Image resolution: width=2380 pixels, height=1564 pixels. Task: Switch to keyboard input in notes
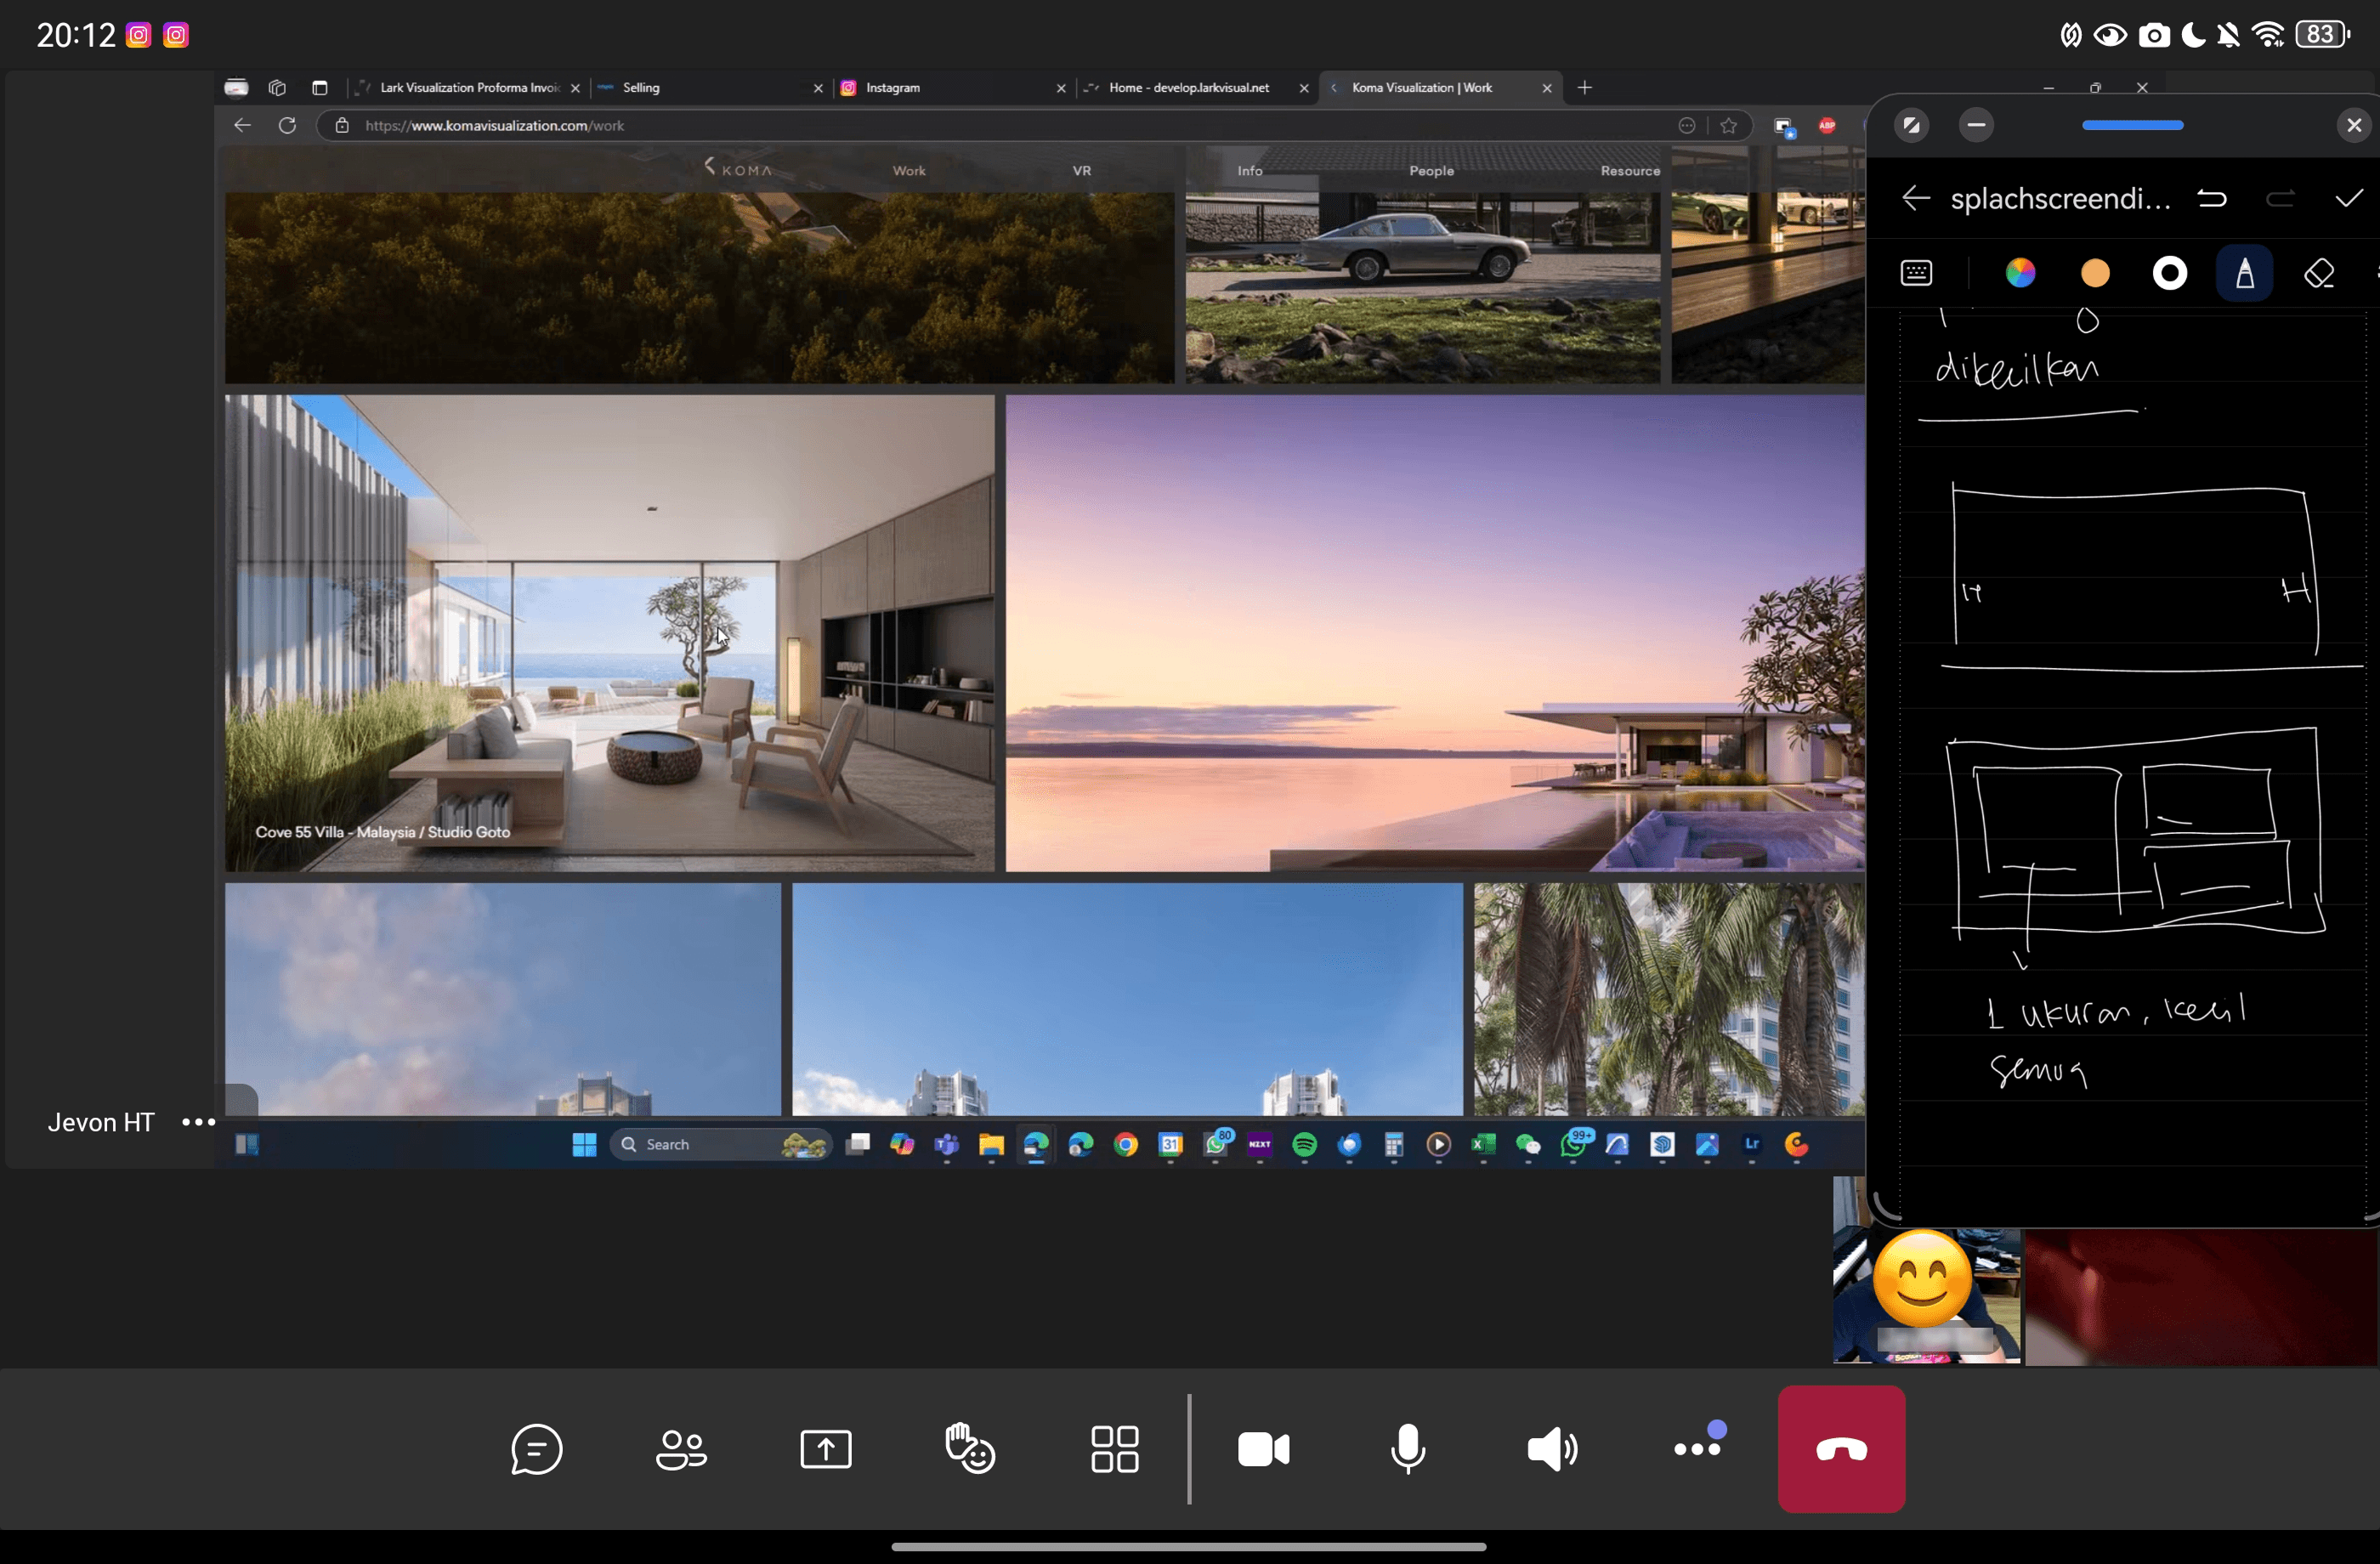pos(1915,273)
